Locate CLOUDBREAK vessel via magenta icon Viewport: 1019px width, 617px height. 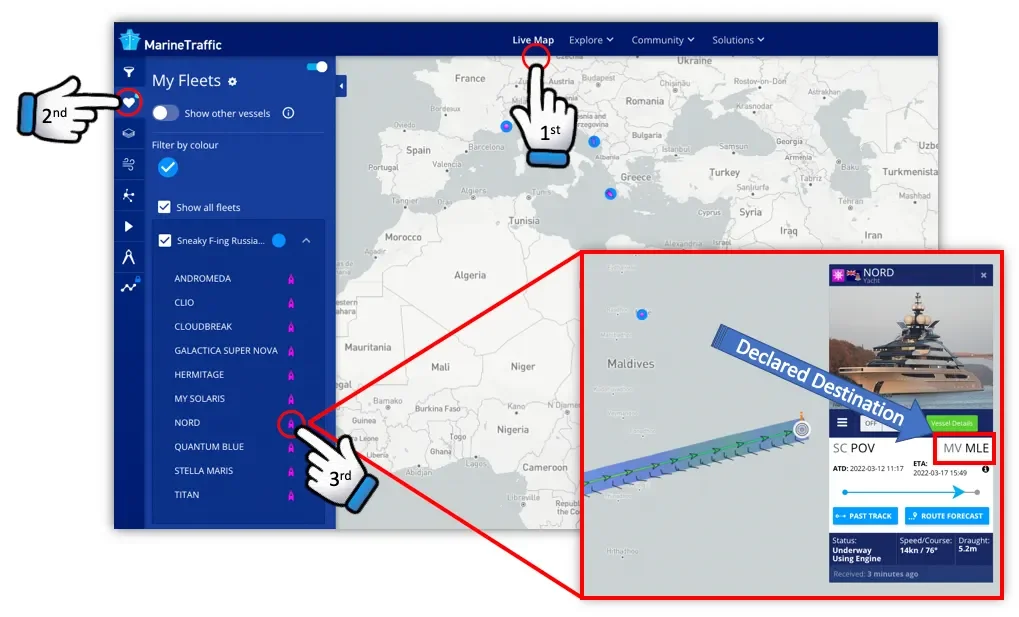[291, 327]
